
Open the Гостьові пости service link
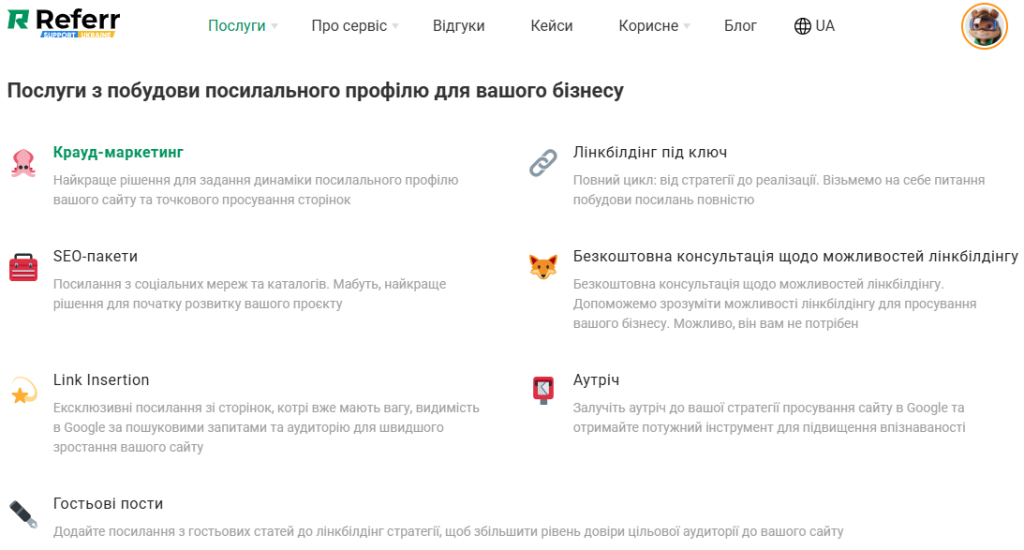click(x=108, y=504)
